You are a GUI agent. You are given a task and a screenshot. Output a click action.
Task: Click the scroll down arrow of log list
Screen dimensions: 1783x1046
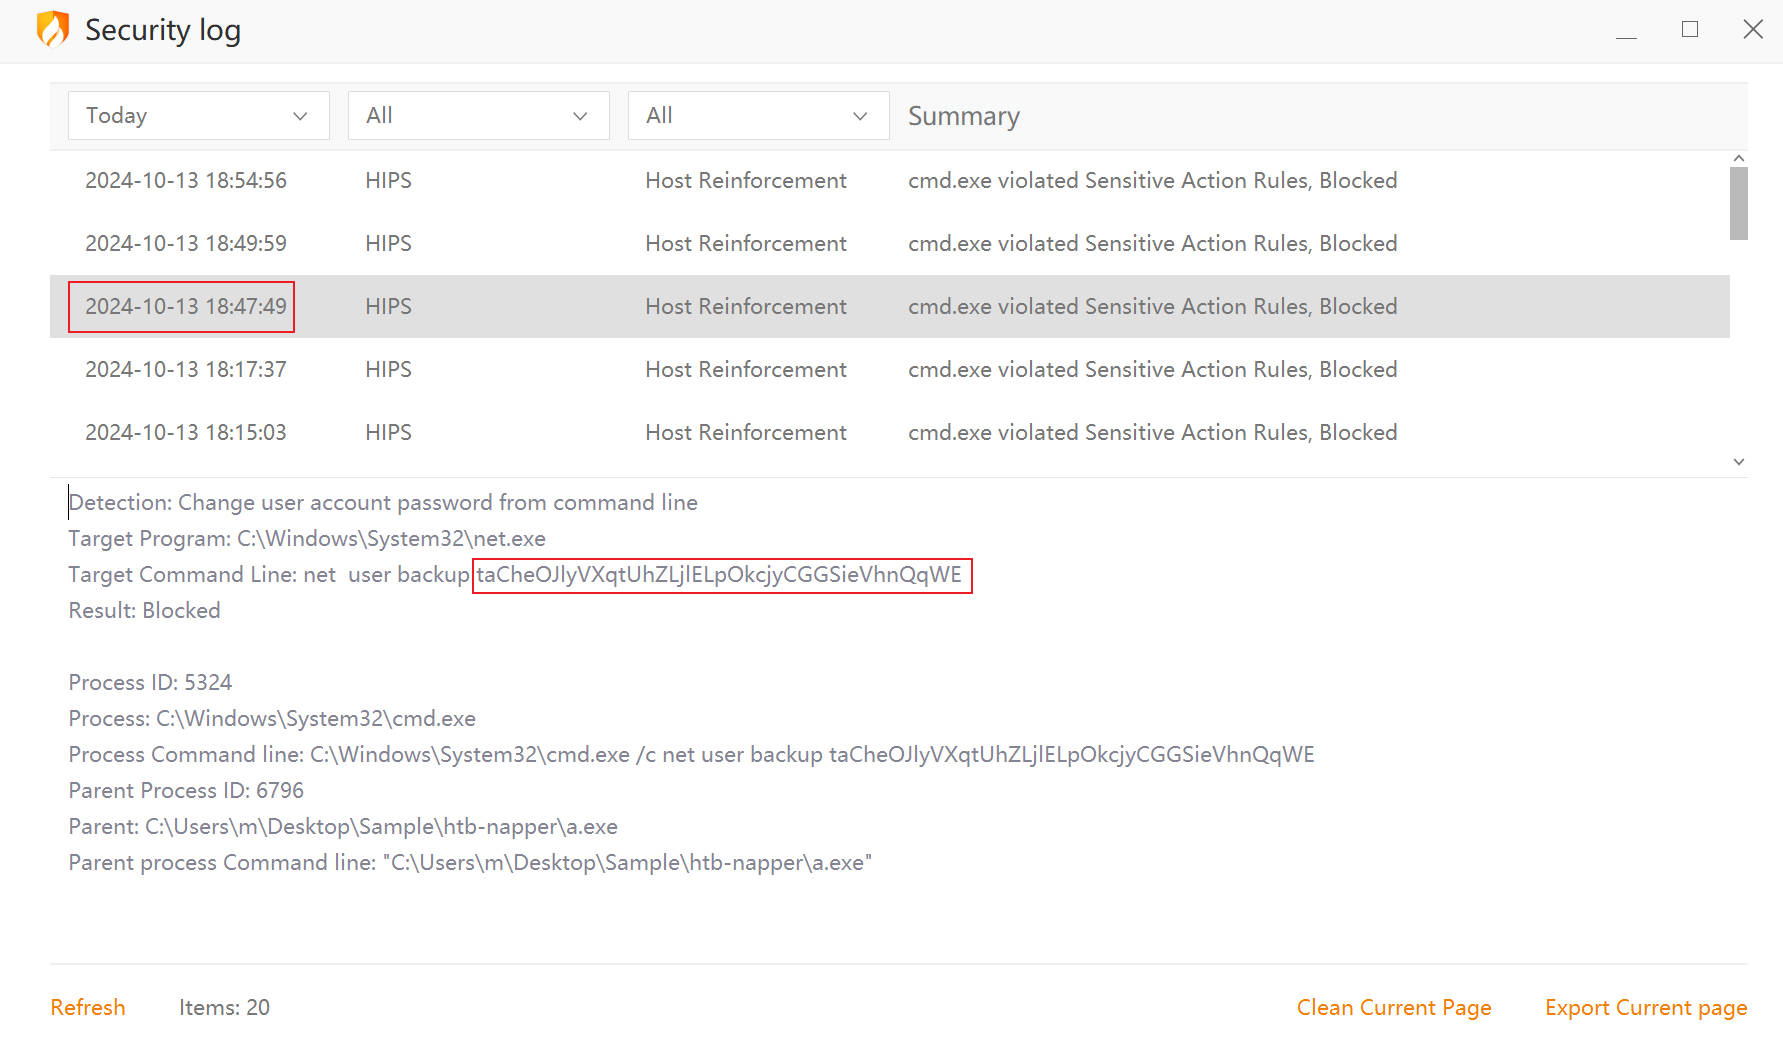1739,462
